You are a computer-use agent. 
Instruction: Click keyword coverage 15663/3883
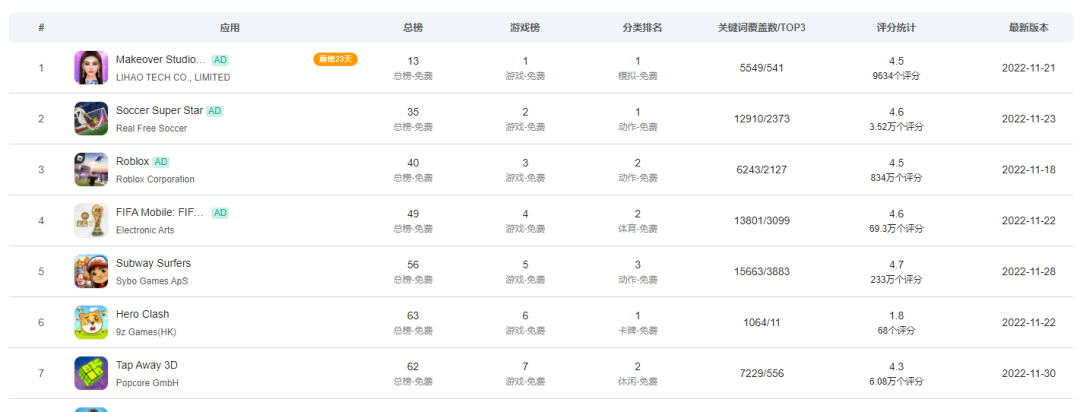pyautogui.click(x=762, y=272)
